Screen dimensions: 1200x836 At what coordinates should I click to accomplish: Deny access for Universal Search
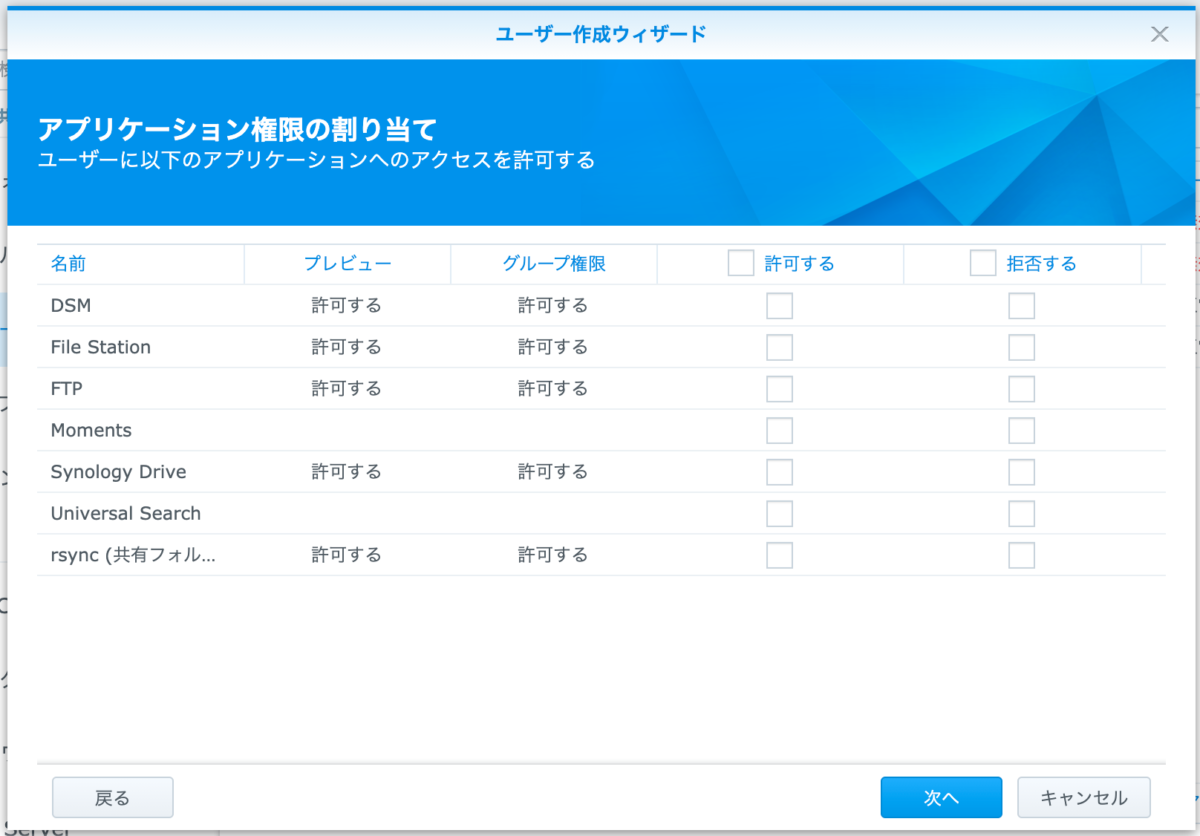coord(1022,513)
